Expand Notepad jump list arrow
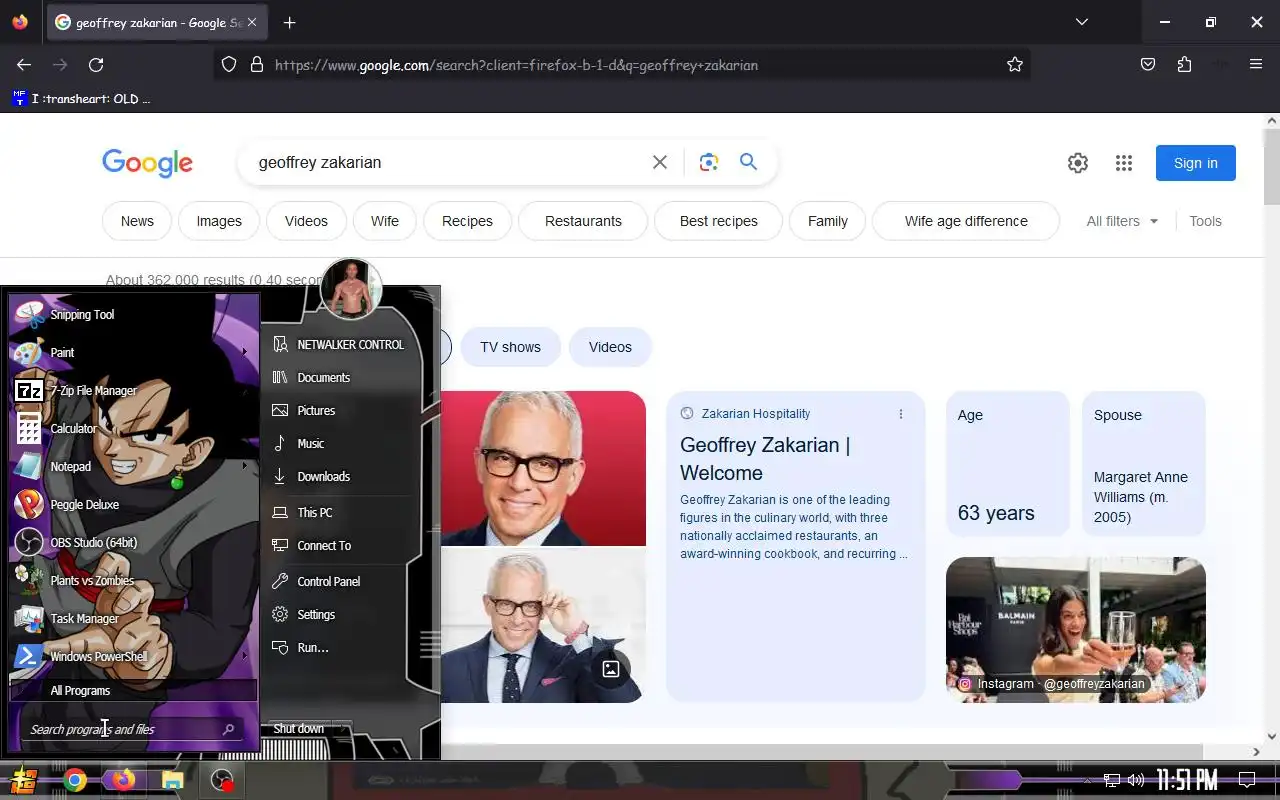This screenshot has height=800, width=1280. coord(244,466)
